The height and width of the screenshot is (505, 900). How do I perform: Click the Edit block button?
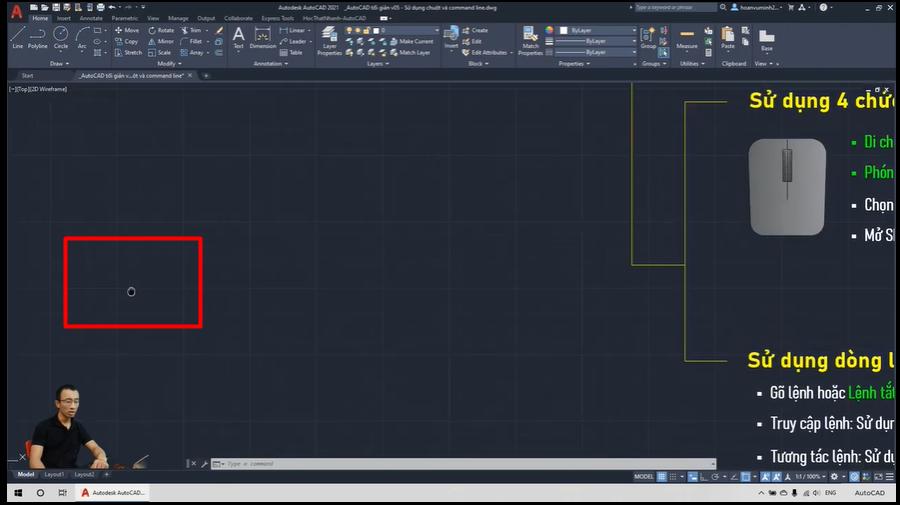(x=472, y=41)
